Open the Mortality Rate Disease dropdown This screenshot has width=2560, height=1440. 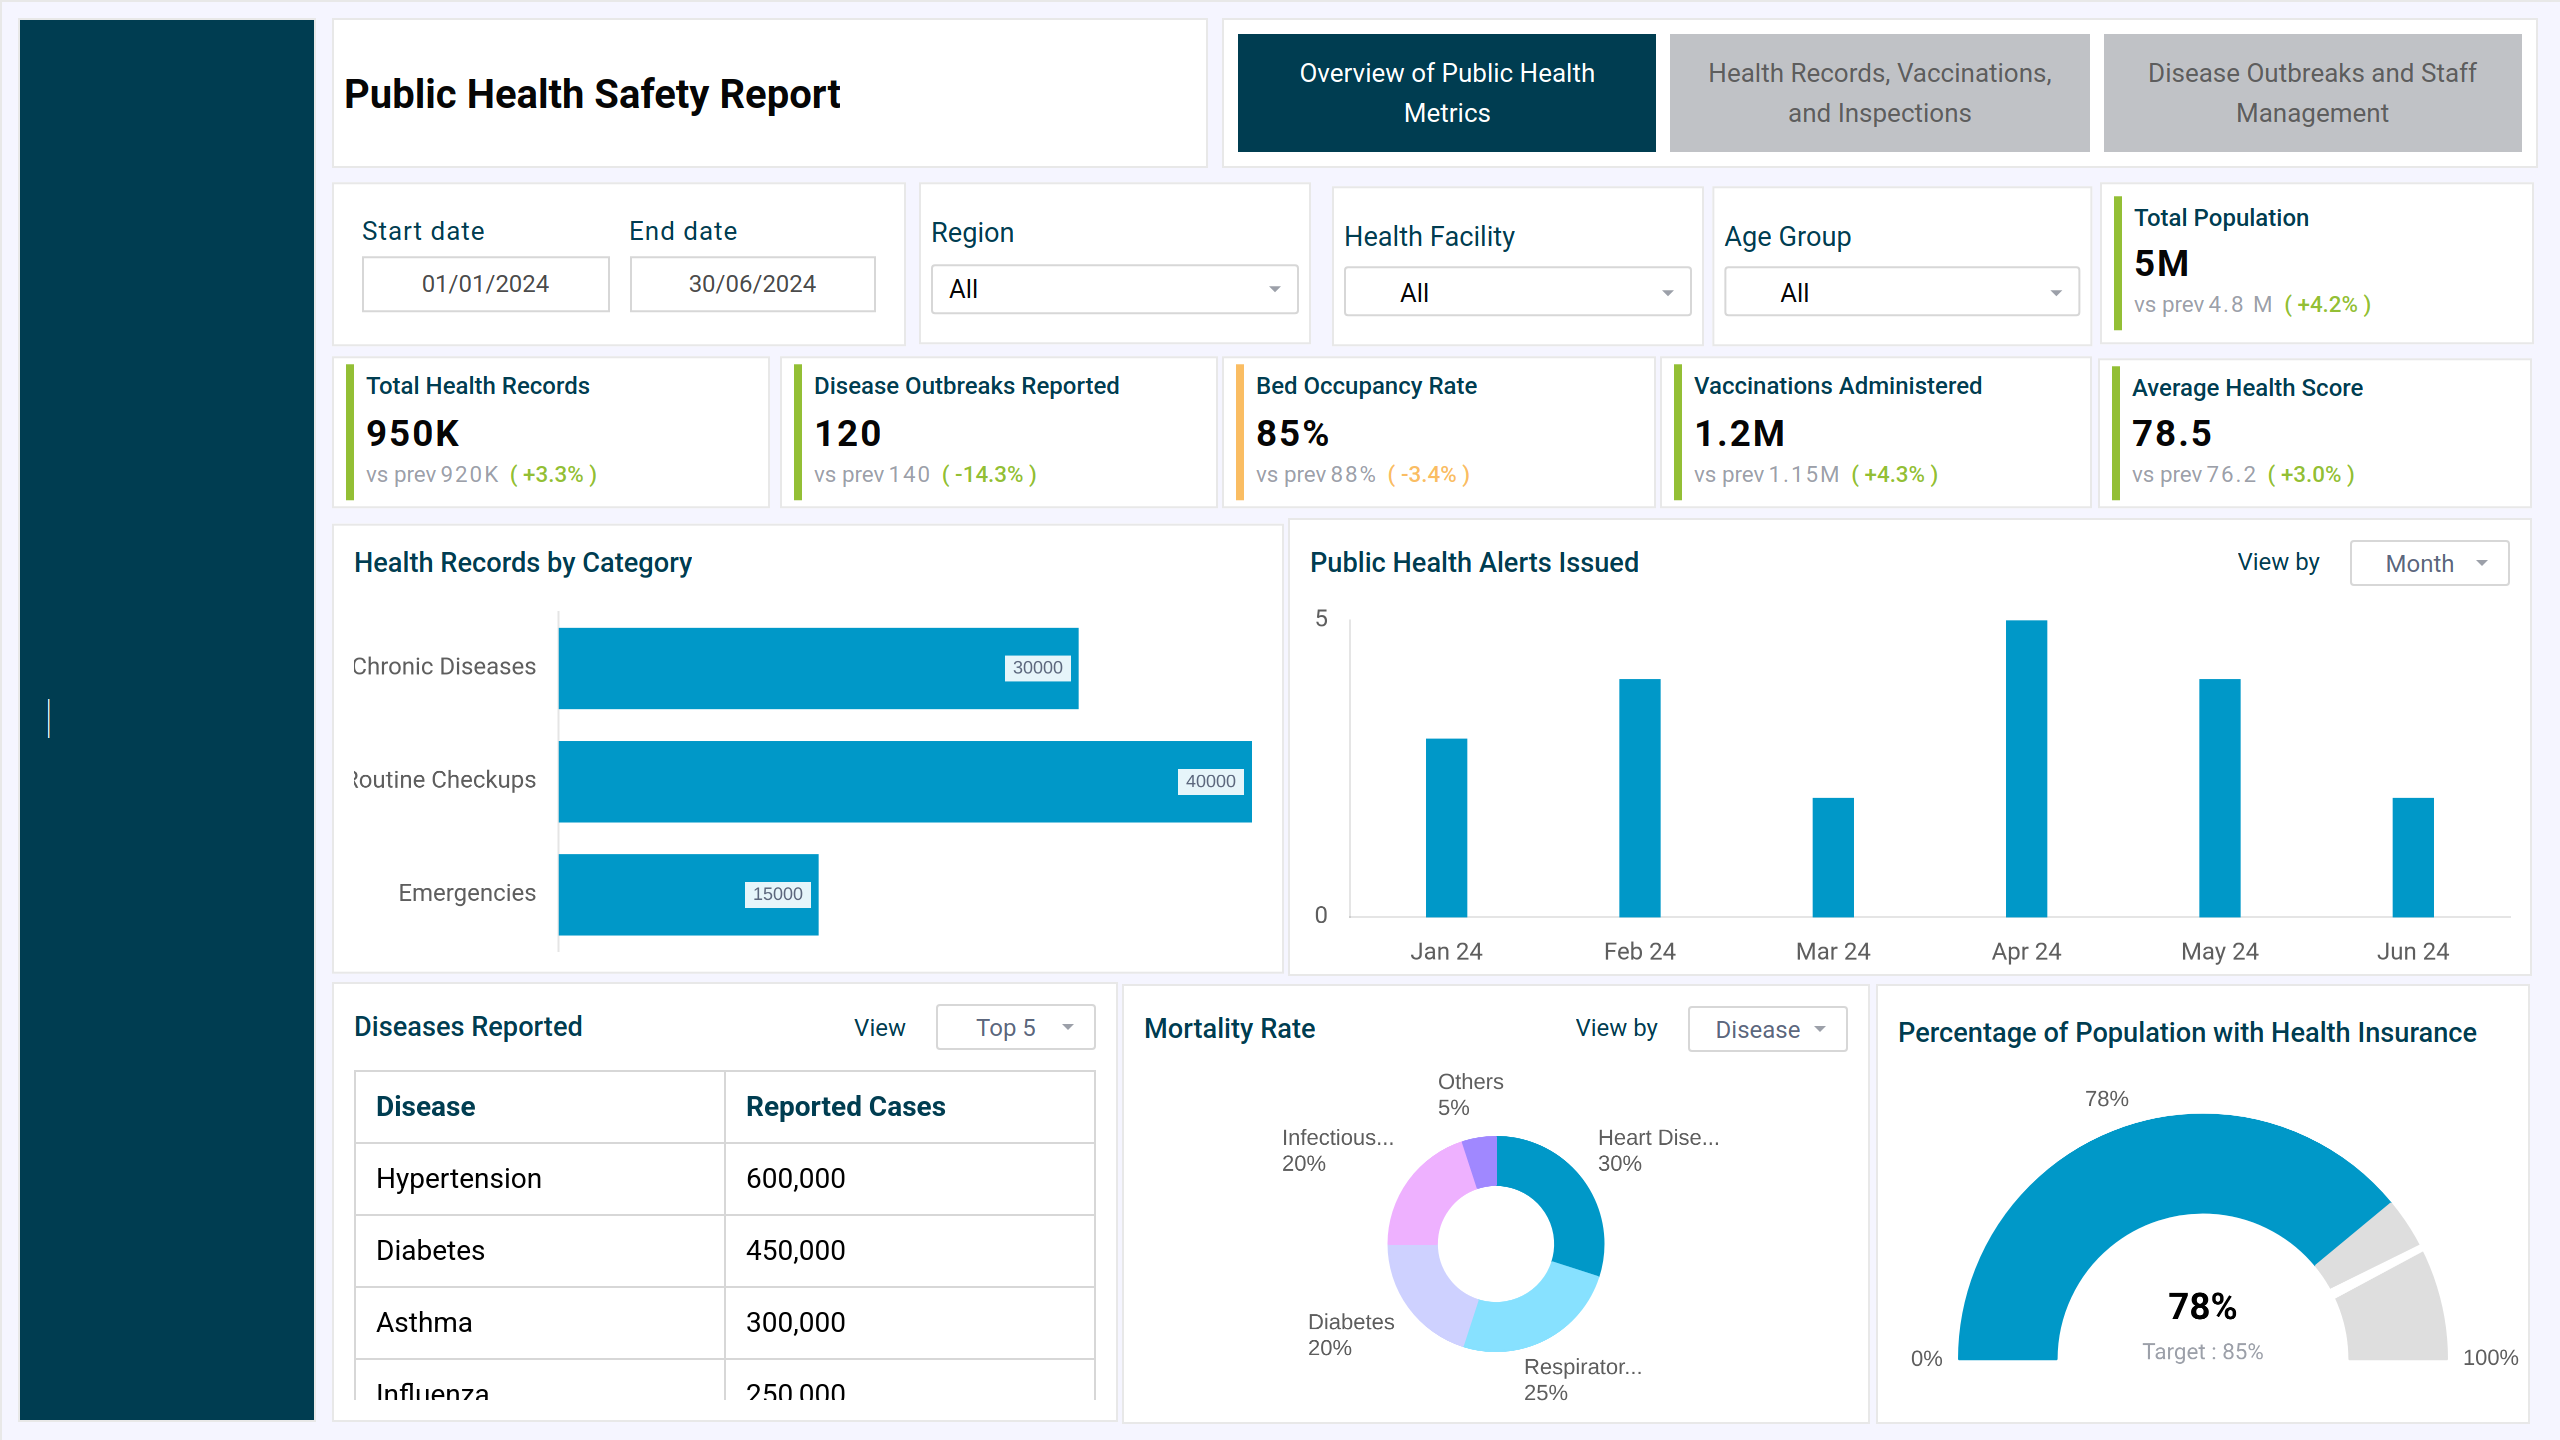click(1767, 1029)
